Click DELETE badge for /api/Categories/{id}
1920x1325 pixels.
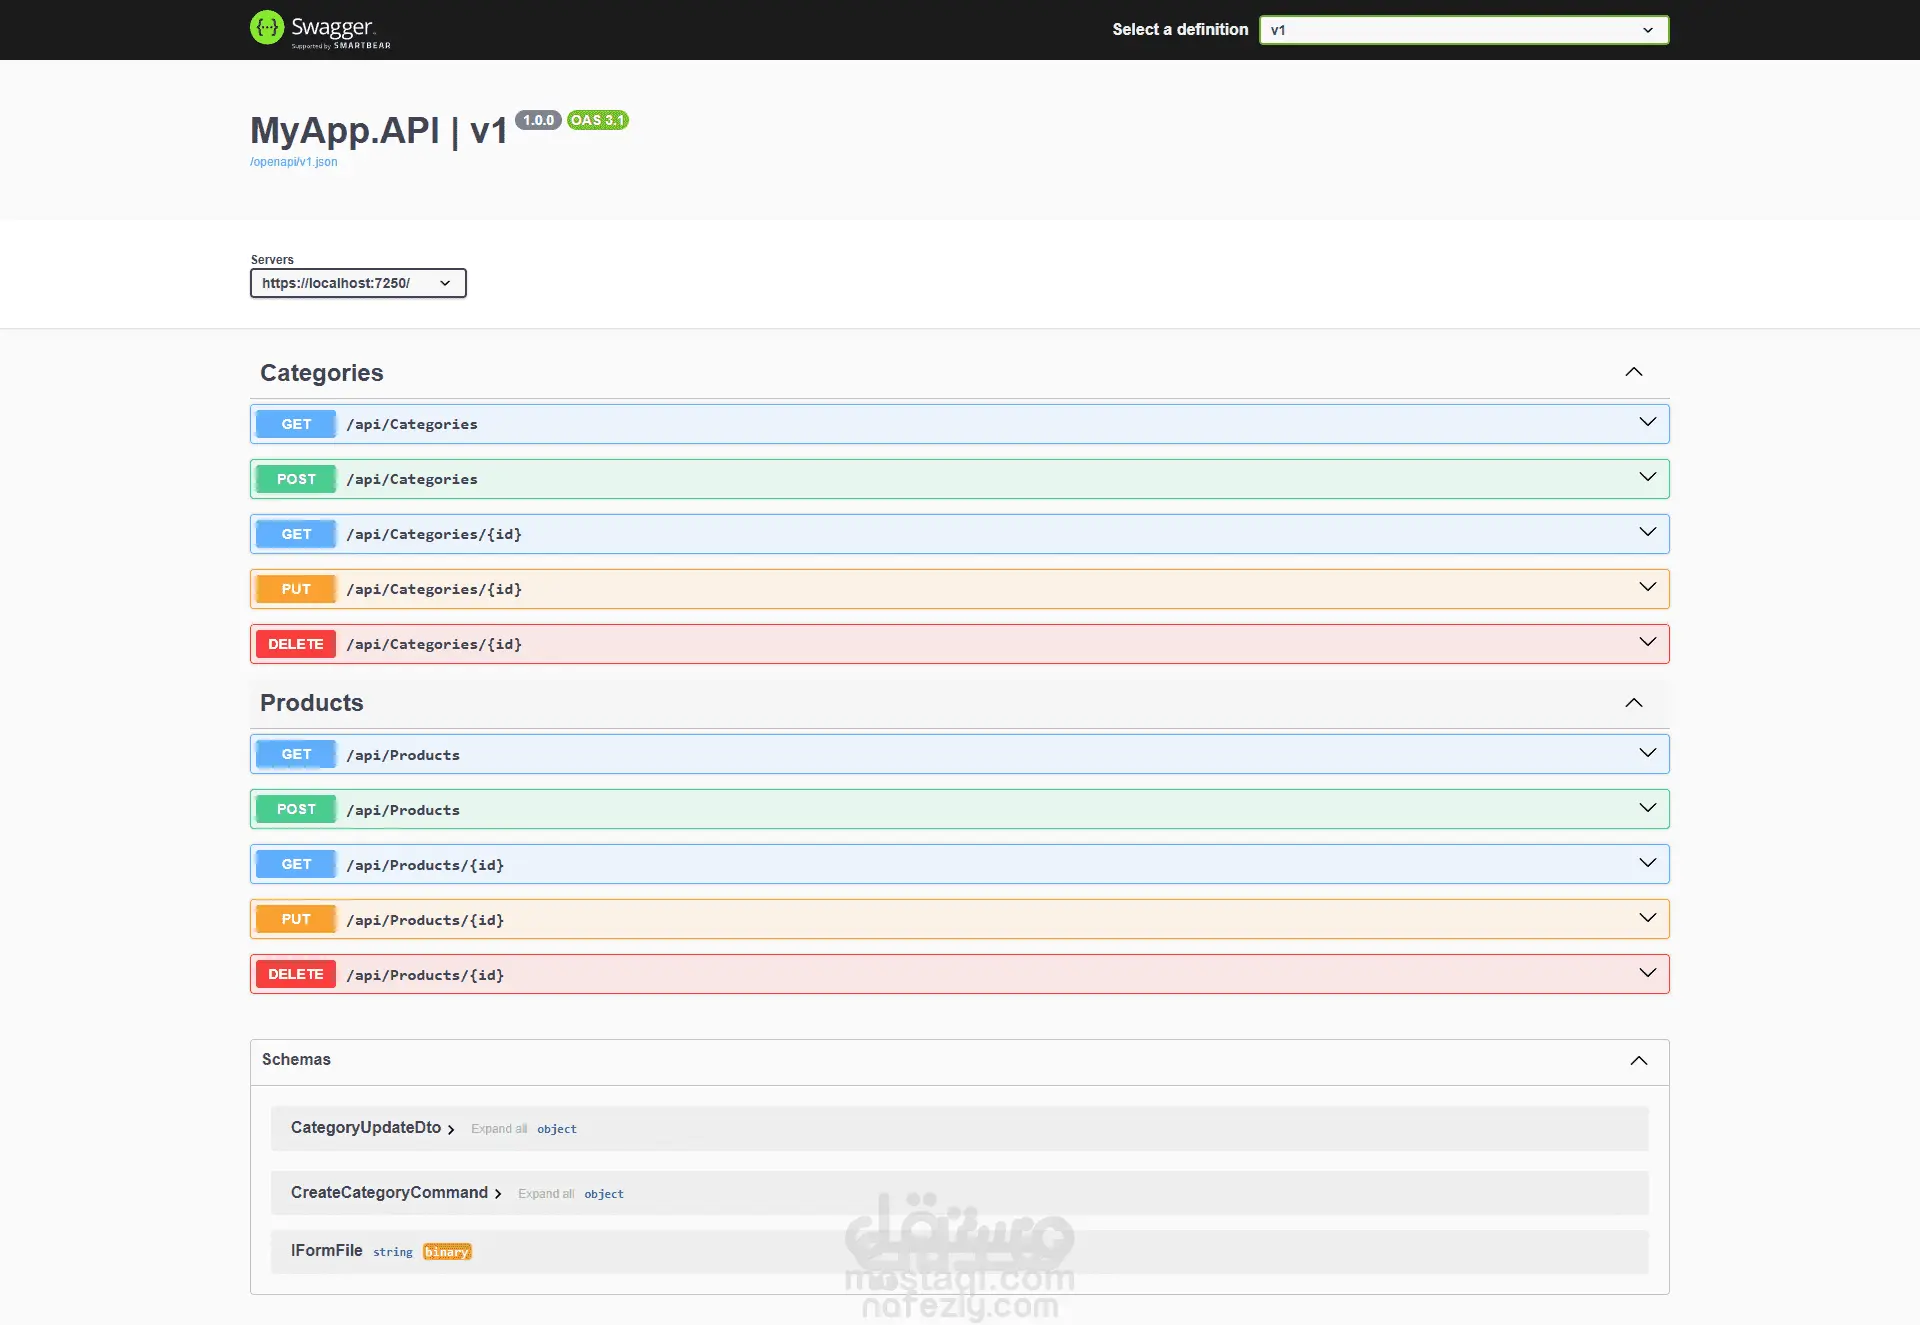point(296,644)
